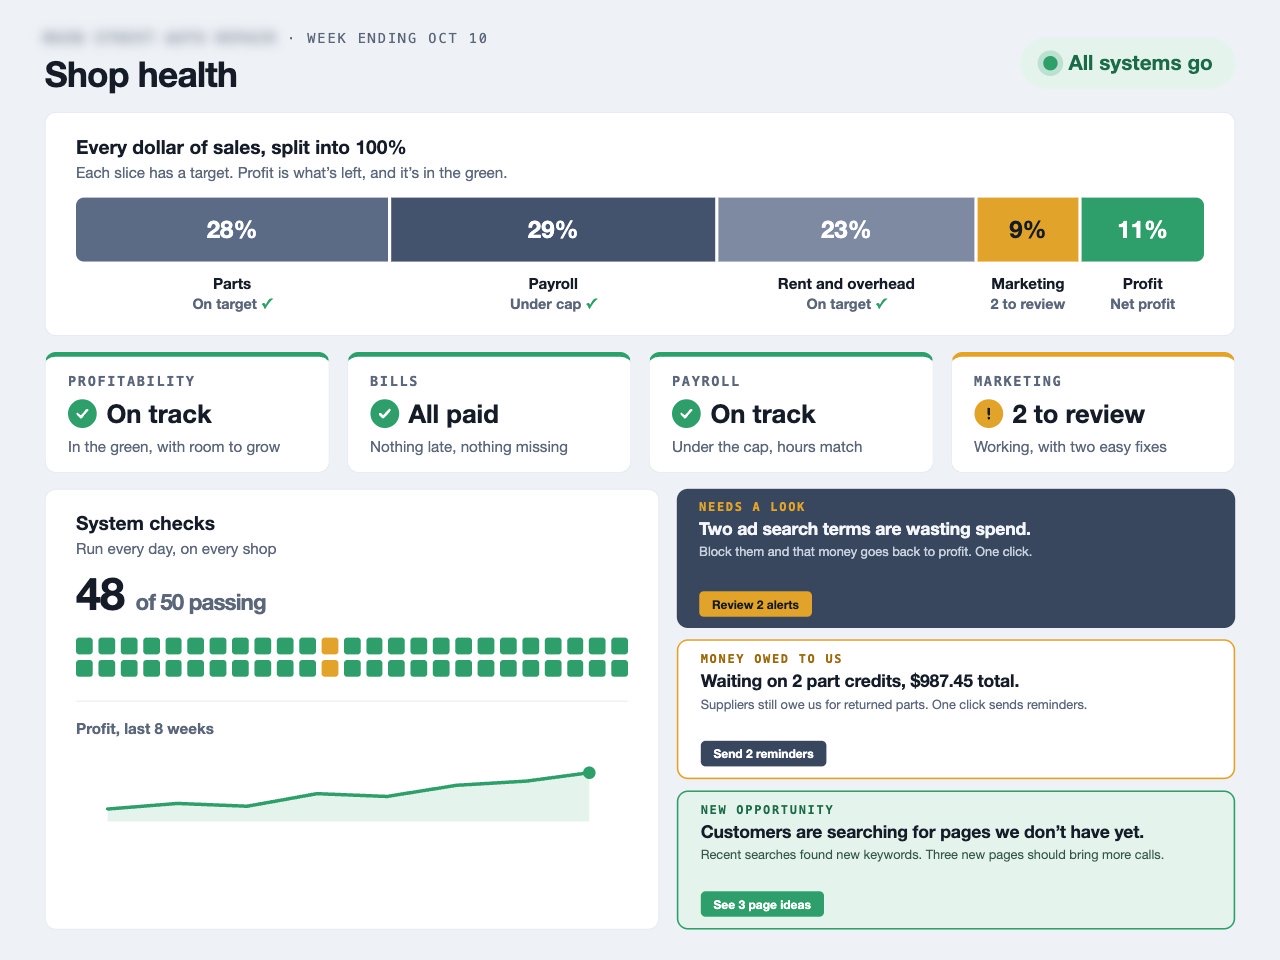Click the WEEK ENDING OCT 10 text
1280x960 pixels.
coord(397,38)
